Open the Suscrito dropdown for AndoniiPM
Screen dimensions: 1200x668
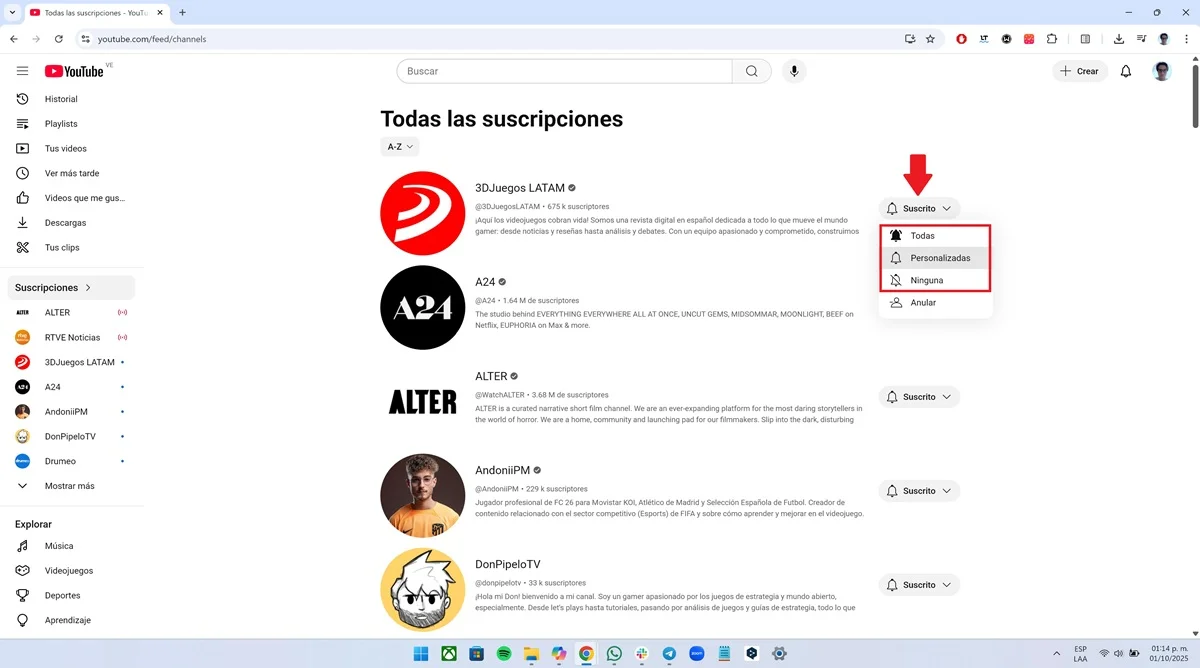coord(919,491)
